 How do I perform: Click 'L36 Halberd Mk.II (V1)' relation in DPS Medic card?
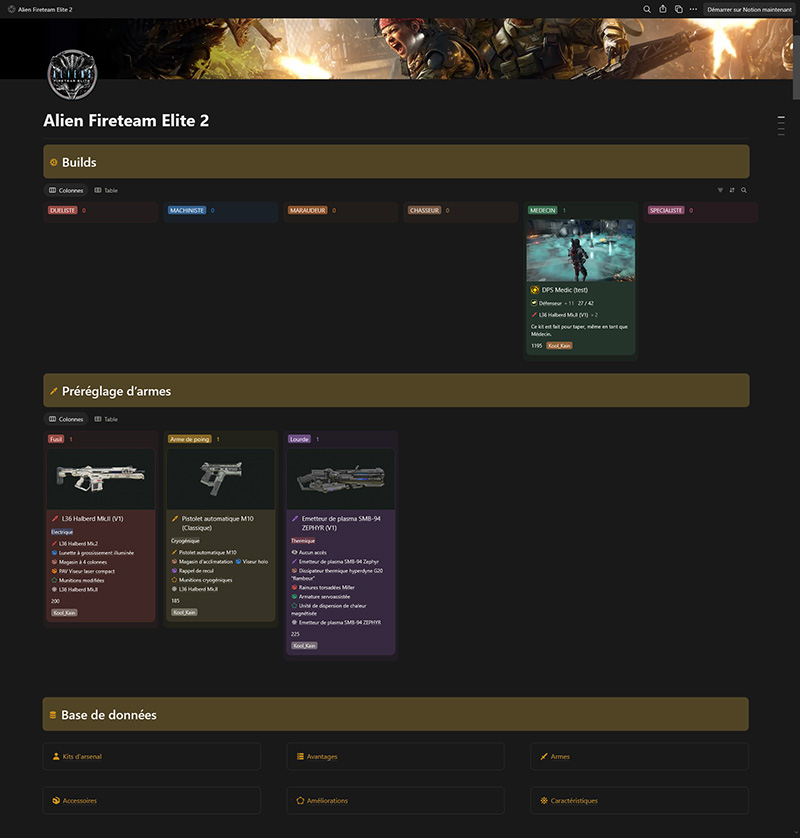pos(563,315)
